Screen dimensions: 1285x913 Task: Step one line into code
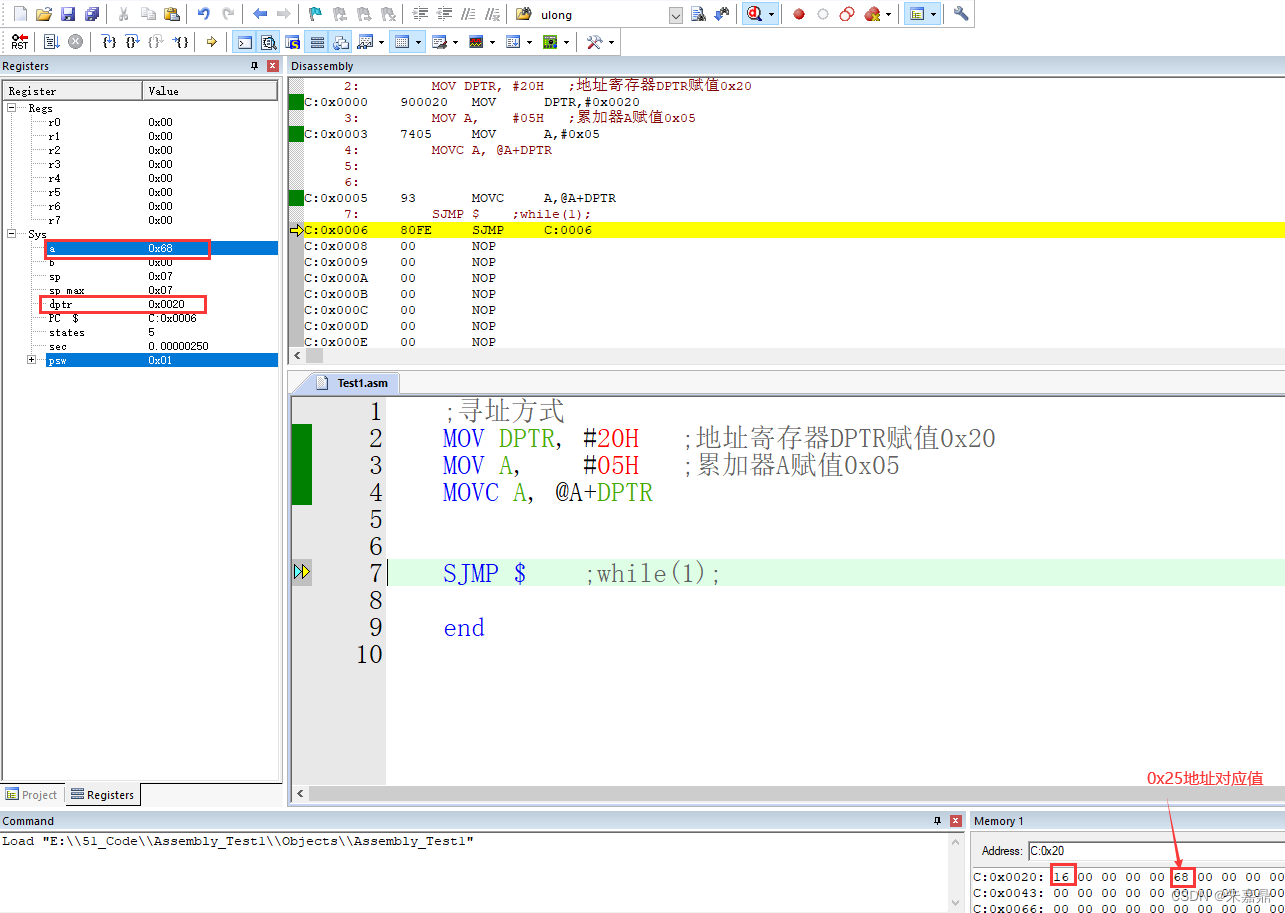pos(110,42)
